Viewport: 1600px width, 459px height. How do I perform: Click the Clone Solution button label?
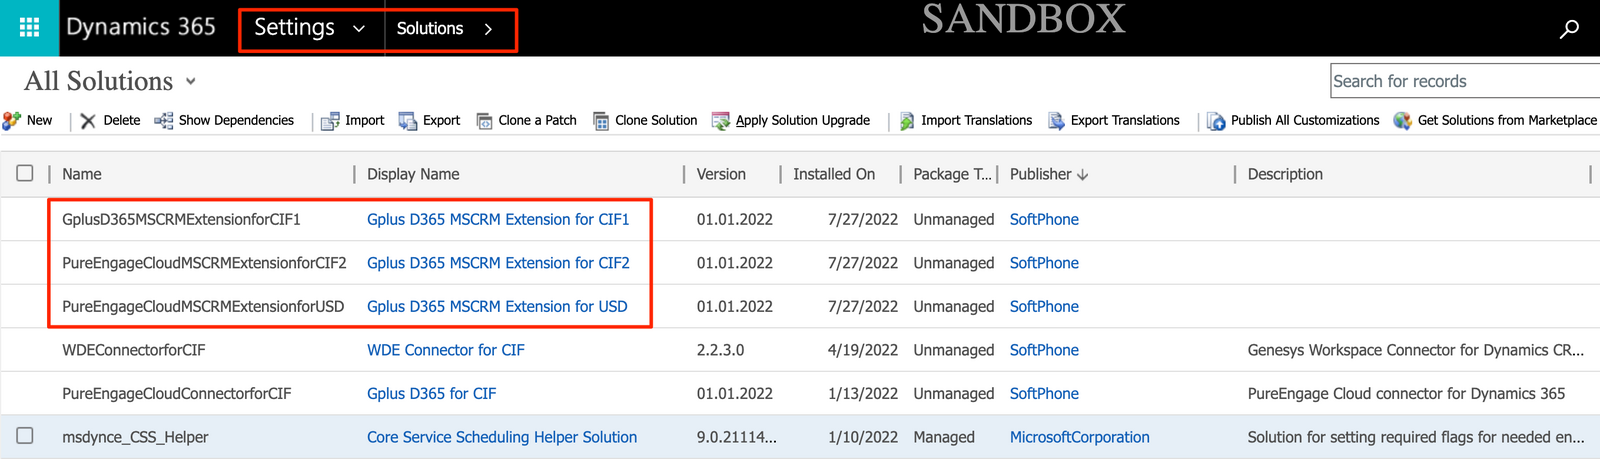(x=656, y=120)
